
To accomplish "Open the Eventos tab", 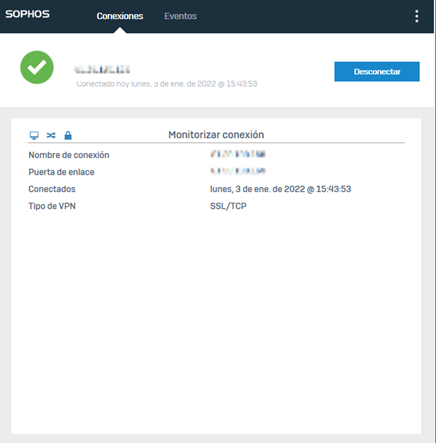I will pyautogui.click(x=180, y=16).
